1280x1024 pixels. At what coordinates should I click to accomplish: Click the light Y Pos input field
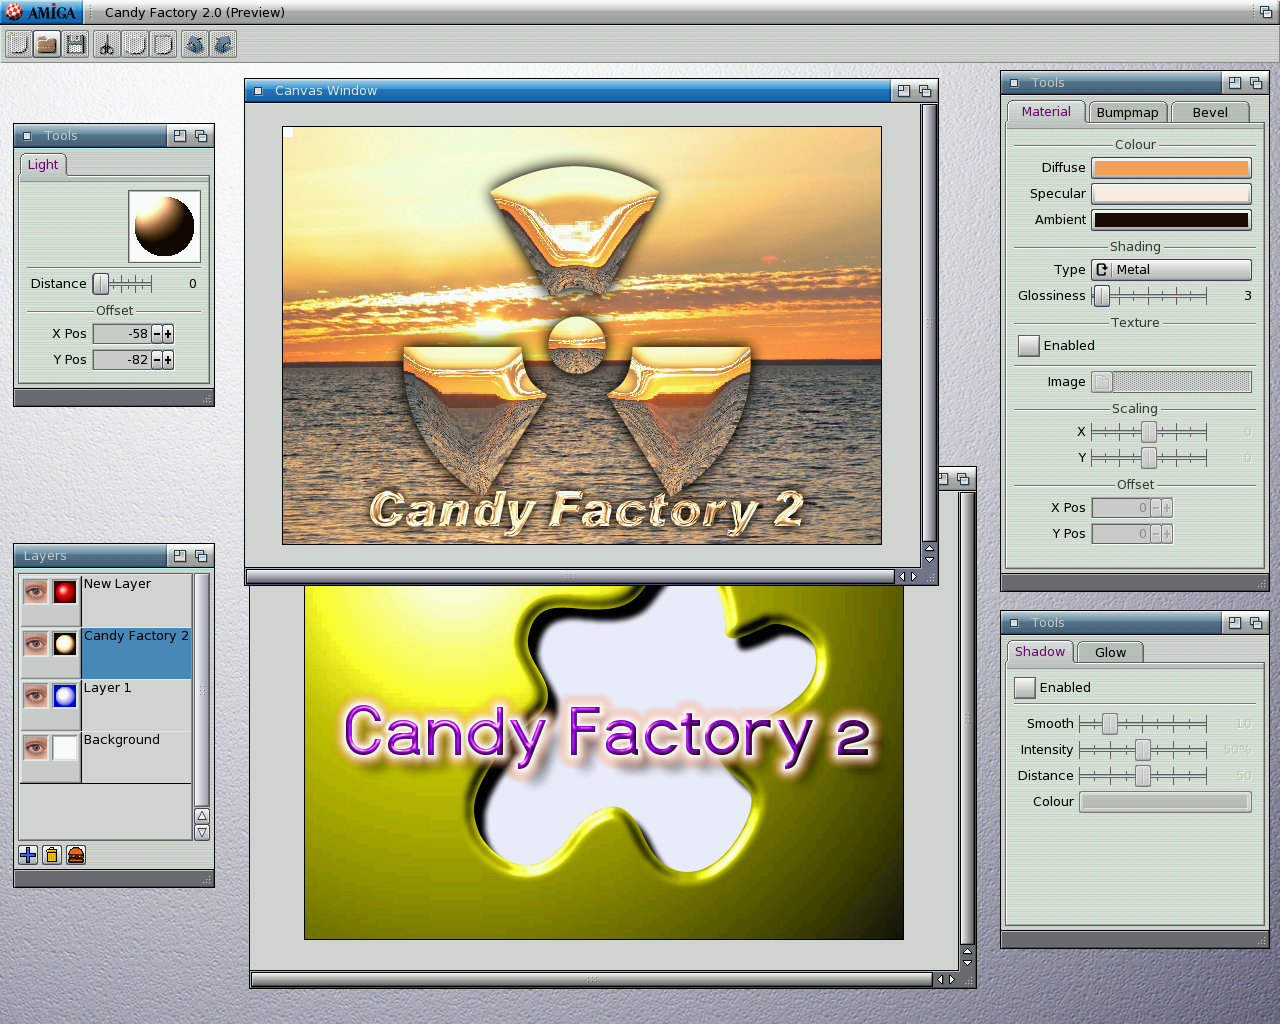click(x=121, y=360)
